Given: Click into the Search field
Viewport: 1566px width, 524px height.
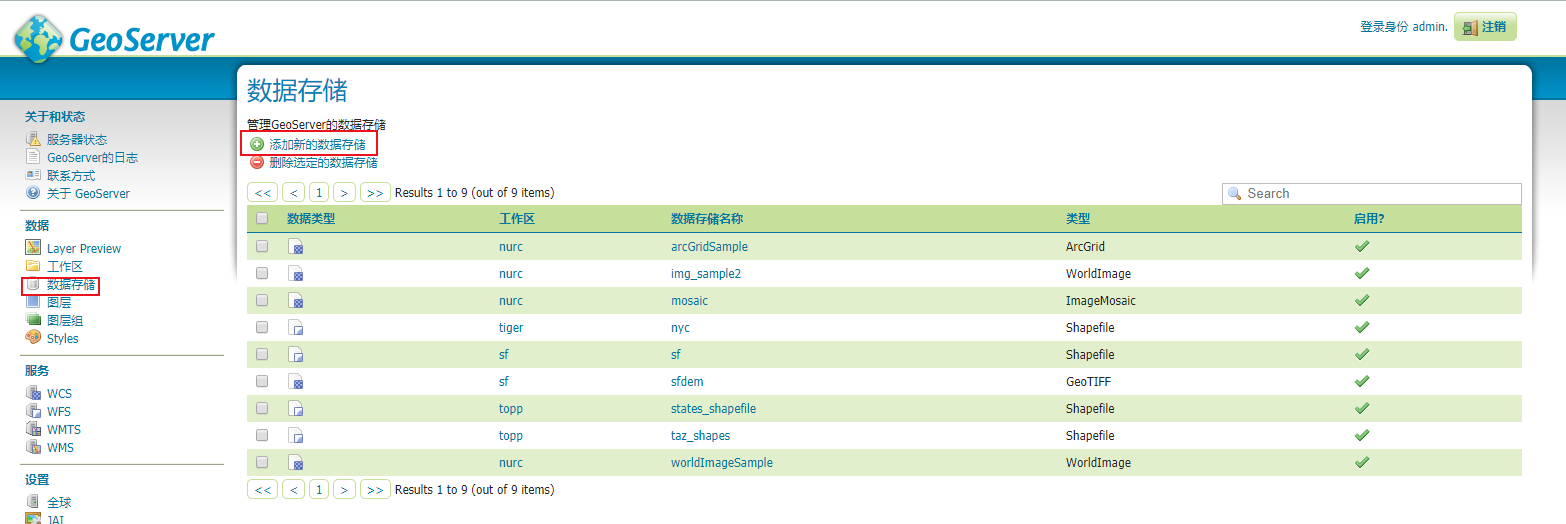Looking at the screenshot, I should click(x=1372, y=193).
